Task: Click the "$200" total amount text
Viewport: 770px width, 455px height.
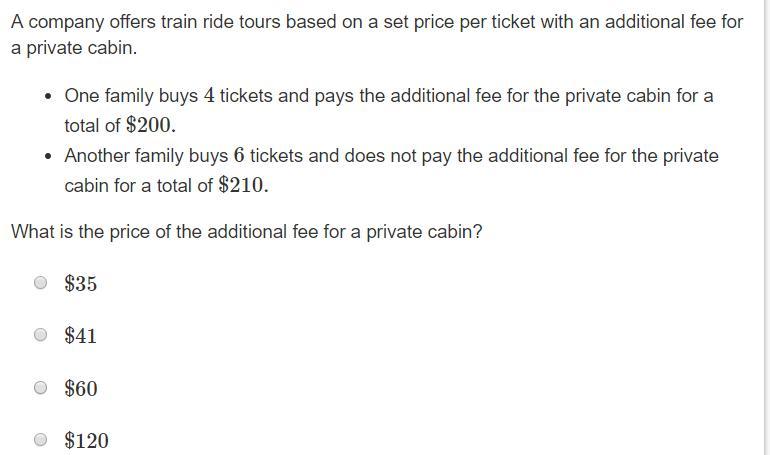Action: [x=150, y=125]
